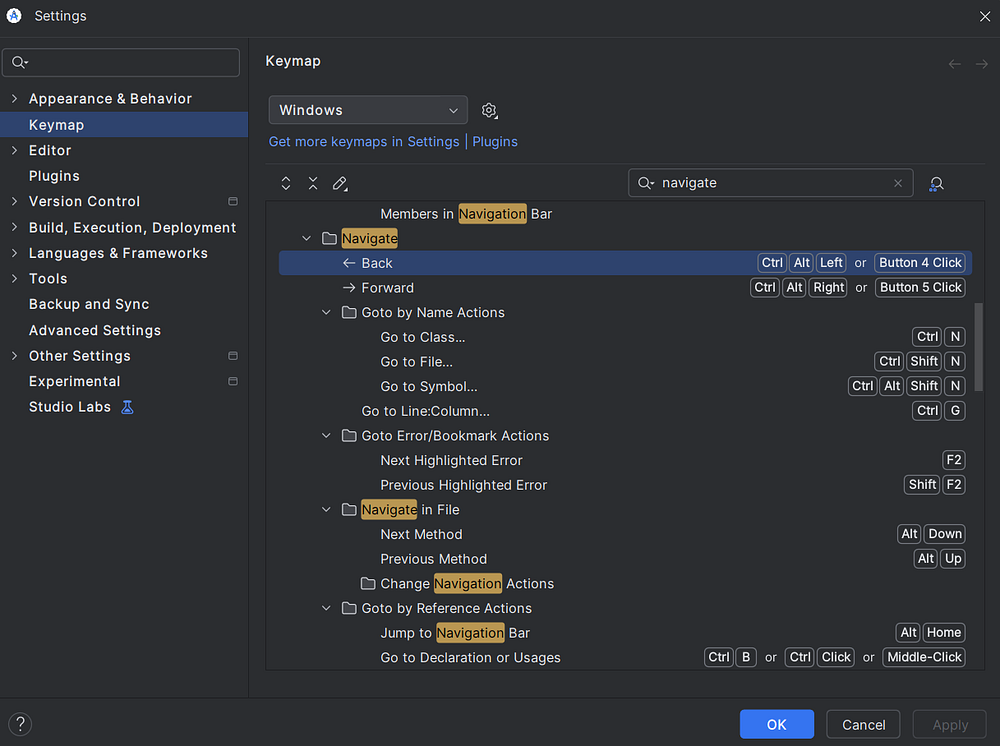
Task: Select Go to Line:Column... action
Action: tap(625, 411)
